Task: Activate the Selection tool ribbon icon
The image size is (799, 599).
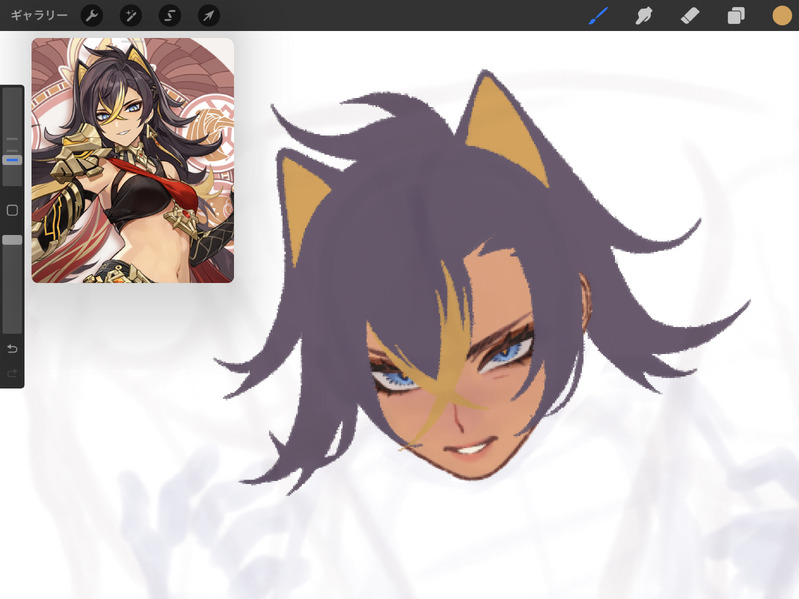Action: click(170, 15)
